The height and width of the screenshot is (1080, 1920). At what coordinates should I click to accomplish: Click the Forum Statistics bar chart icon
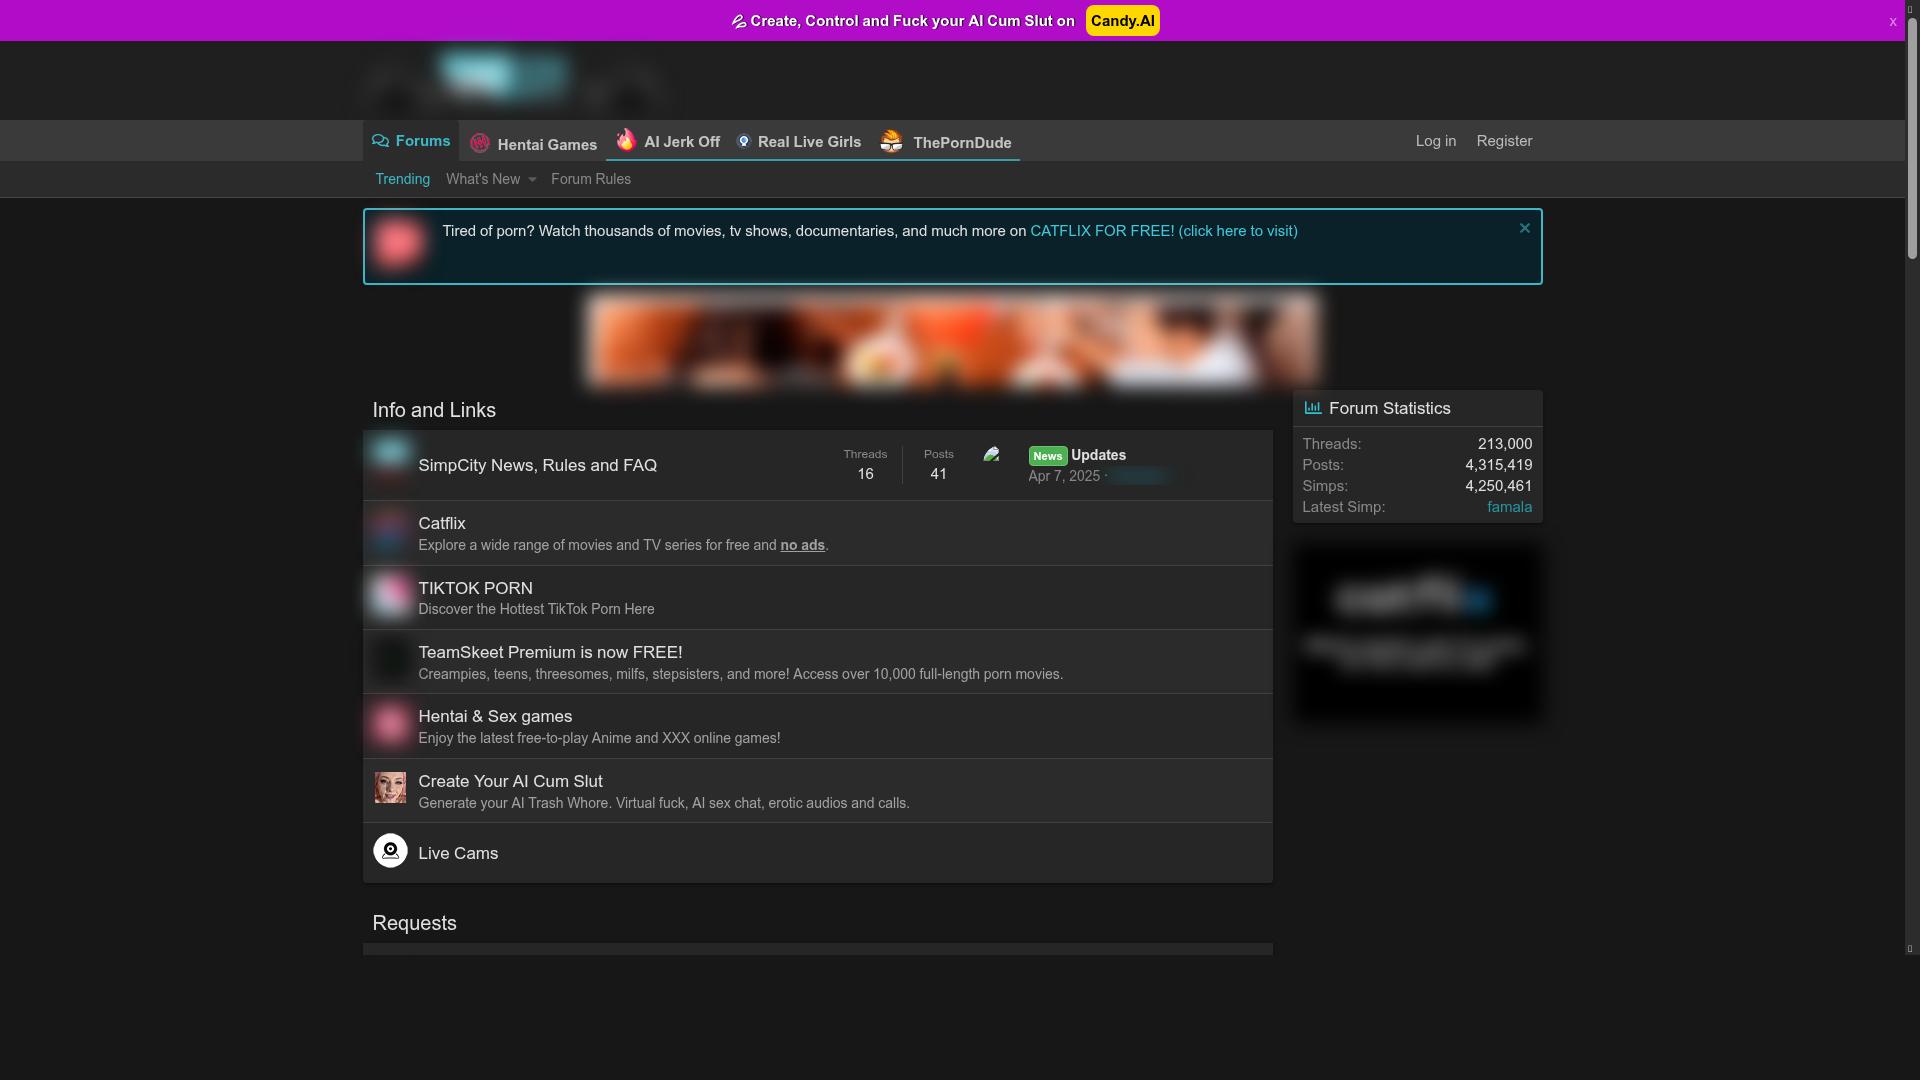coord(1313,408)
